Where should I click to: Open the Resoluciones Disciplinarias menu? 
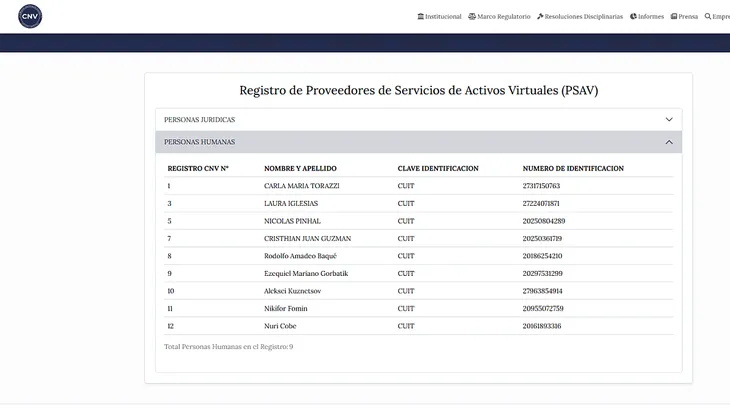(x=584, y=16)
